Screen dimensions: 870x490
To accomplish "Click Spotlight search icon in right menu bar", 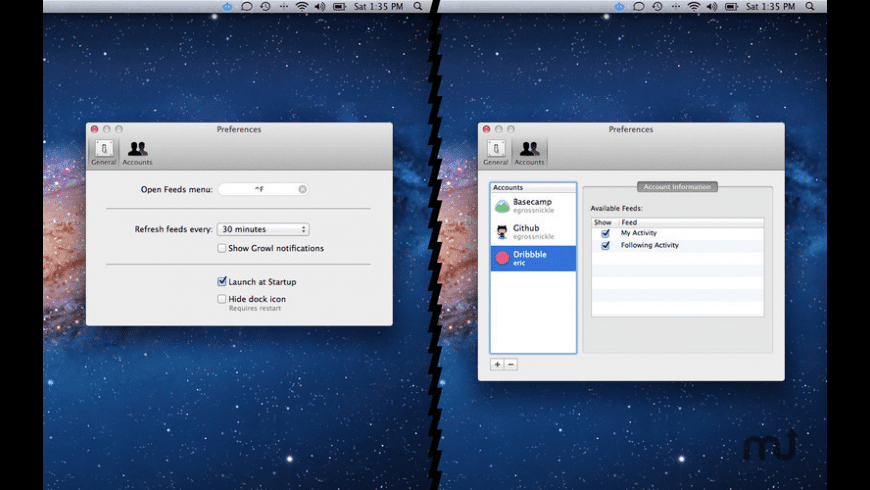I will [810, 7].
